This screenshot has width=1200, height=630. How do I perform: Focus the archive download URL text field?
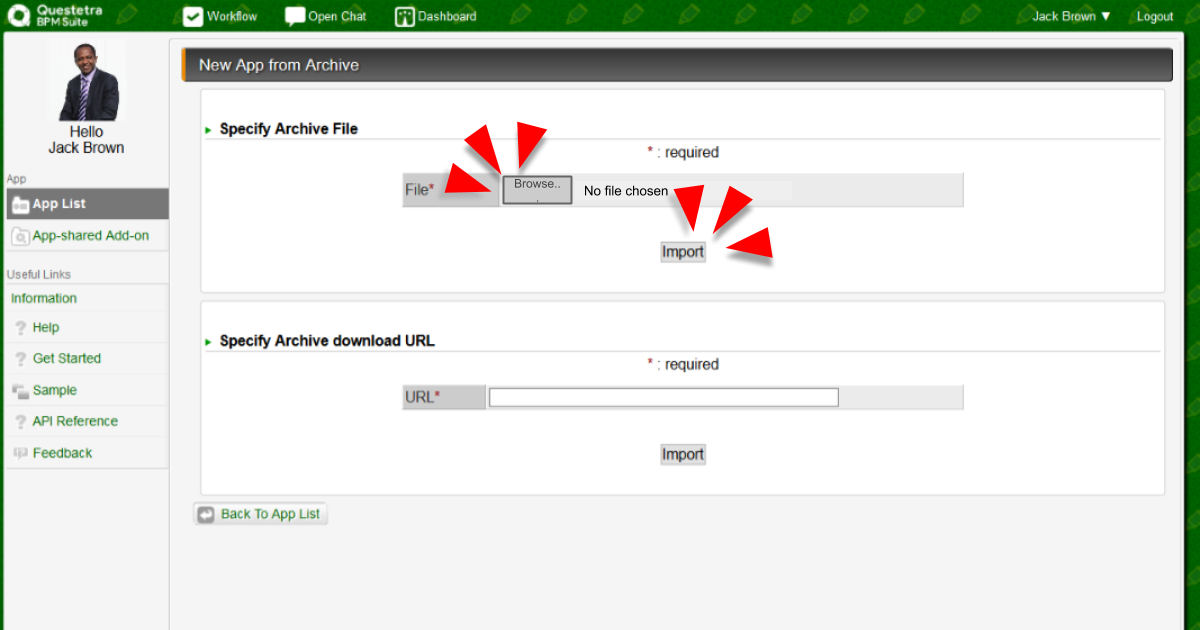click(x=663, y=397)
